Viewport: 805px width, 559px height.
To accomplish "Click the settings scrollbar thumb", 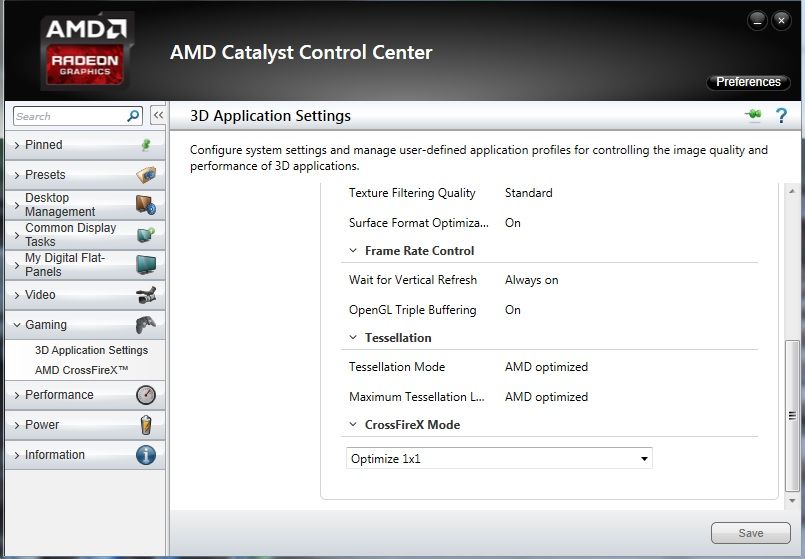I will tap(792, 416).
